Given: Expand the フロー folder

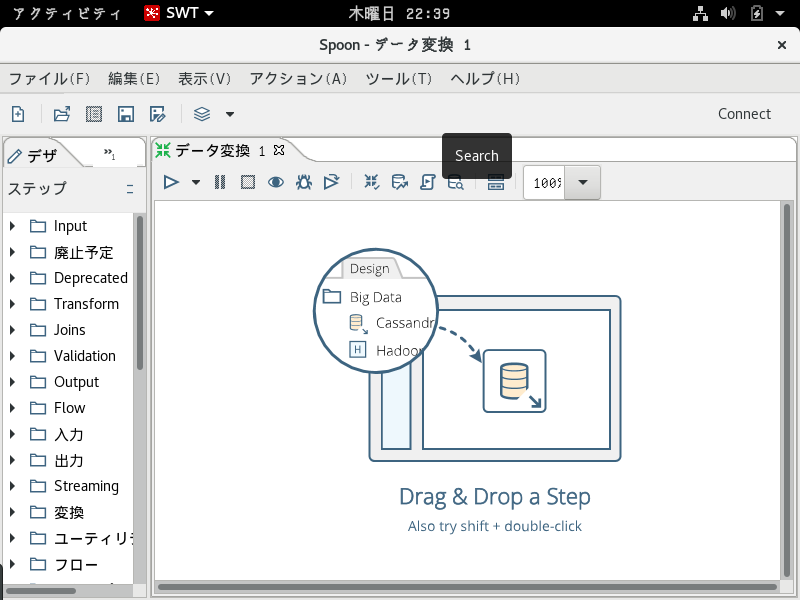Looking at the screenshot, I should tap(13, 564).
